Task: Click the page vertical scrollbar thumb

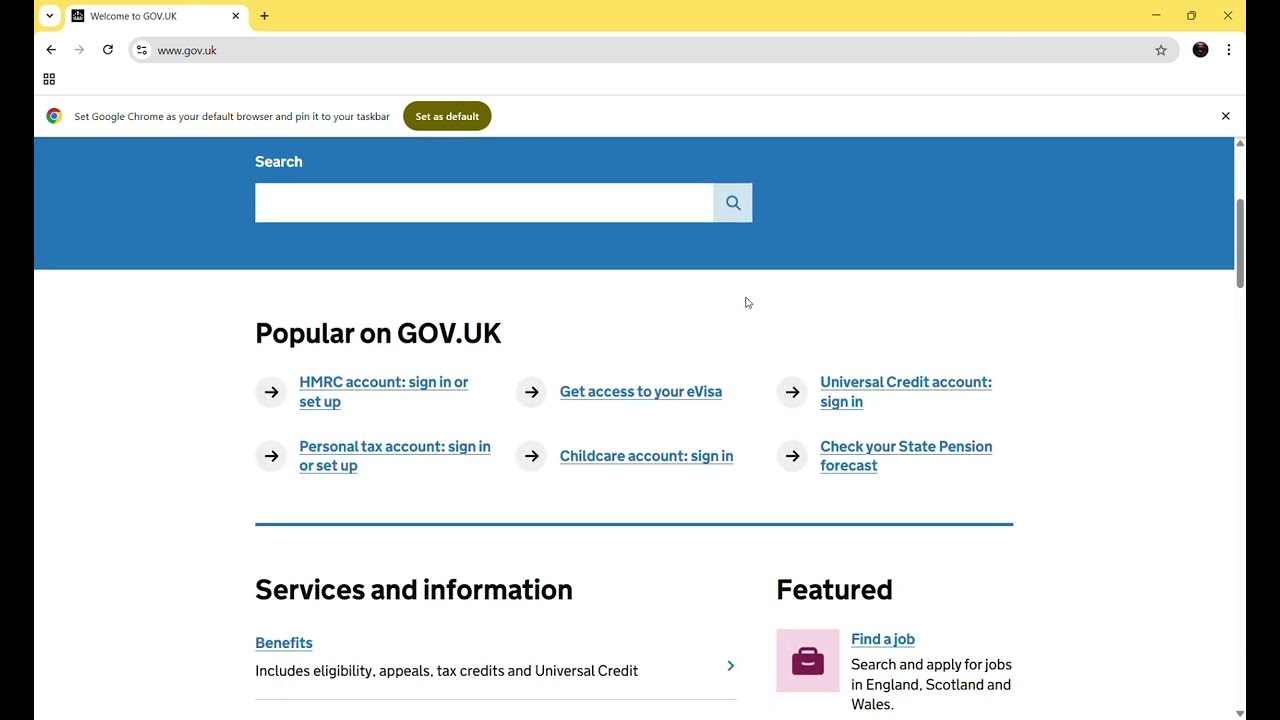Action: (1240, 243)
